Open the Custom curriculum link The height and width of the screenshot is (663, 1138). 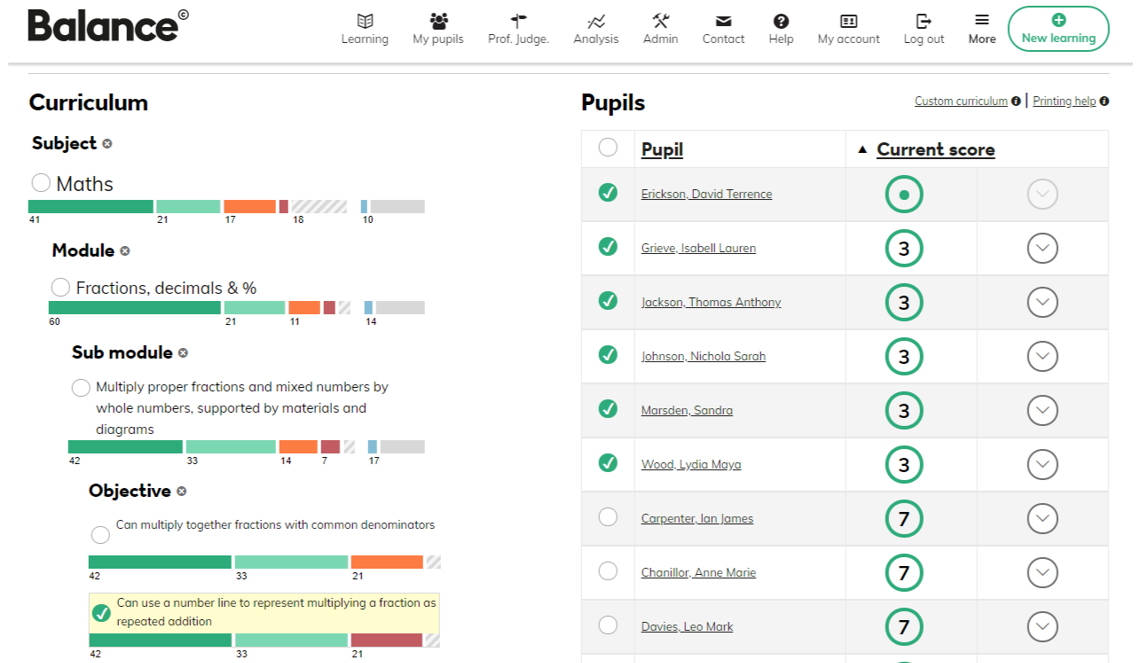pos(961,101)
